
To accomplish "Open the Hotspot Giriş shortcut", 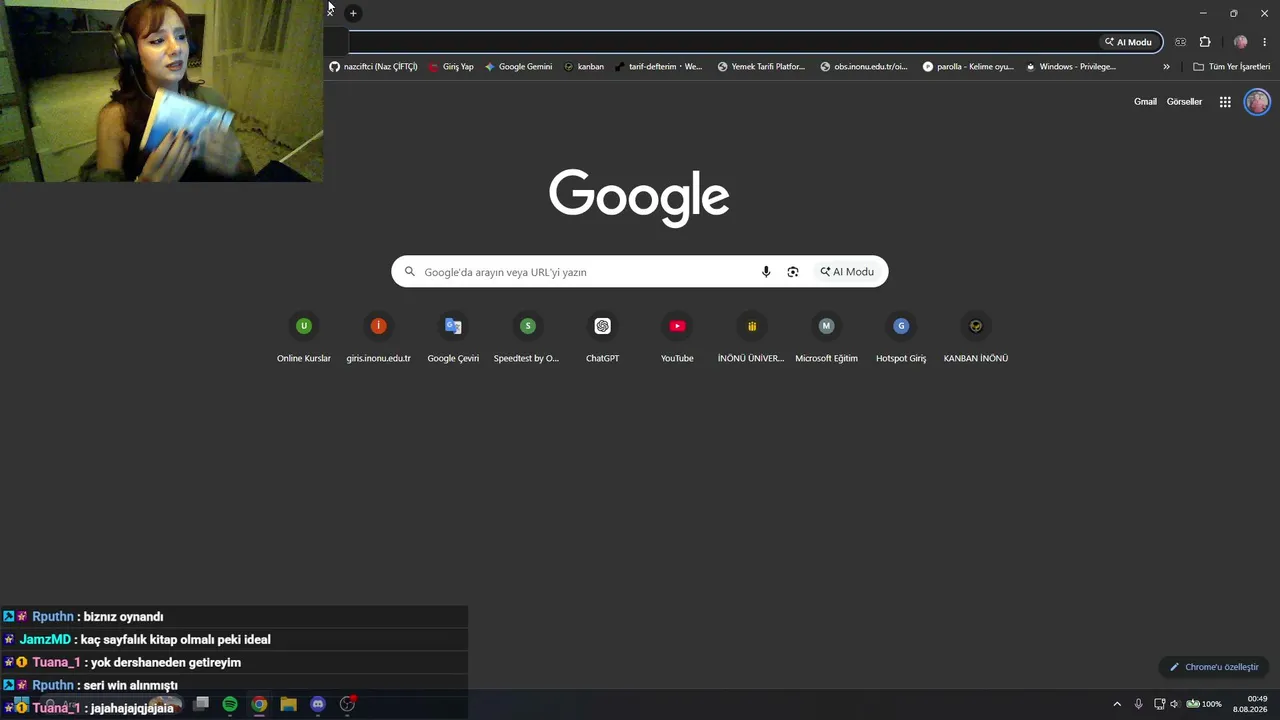I will [x=901, y=337].
